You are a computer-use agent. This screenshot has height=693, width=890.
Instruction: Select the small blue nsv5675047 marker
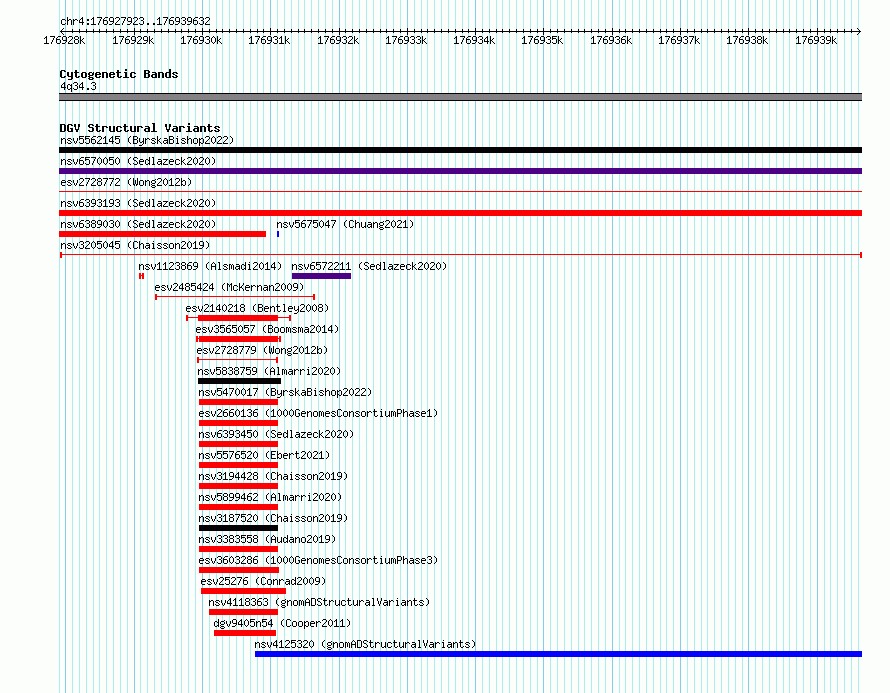[278, 234]
